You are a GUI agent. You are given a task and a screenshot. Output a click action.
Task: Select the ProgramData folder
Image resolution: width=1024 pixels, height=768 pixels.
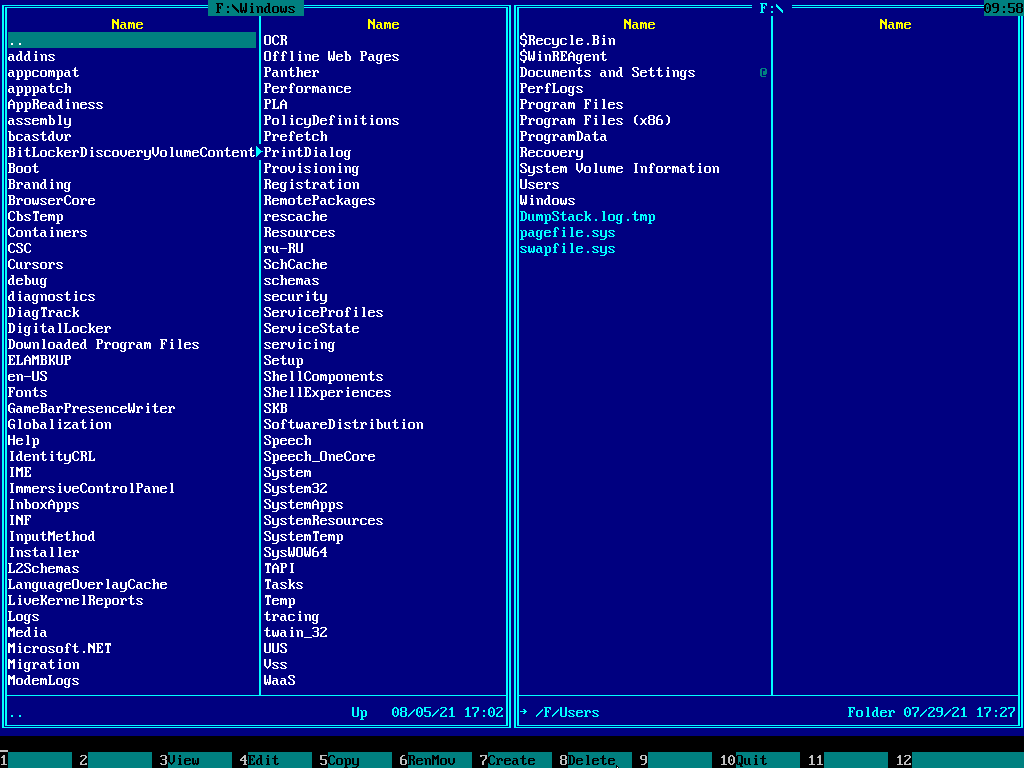(563, 136)
